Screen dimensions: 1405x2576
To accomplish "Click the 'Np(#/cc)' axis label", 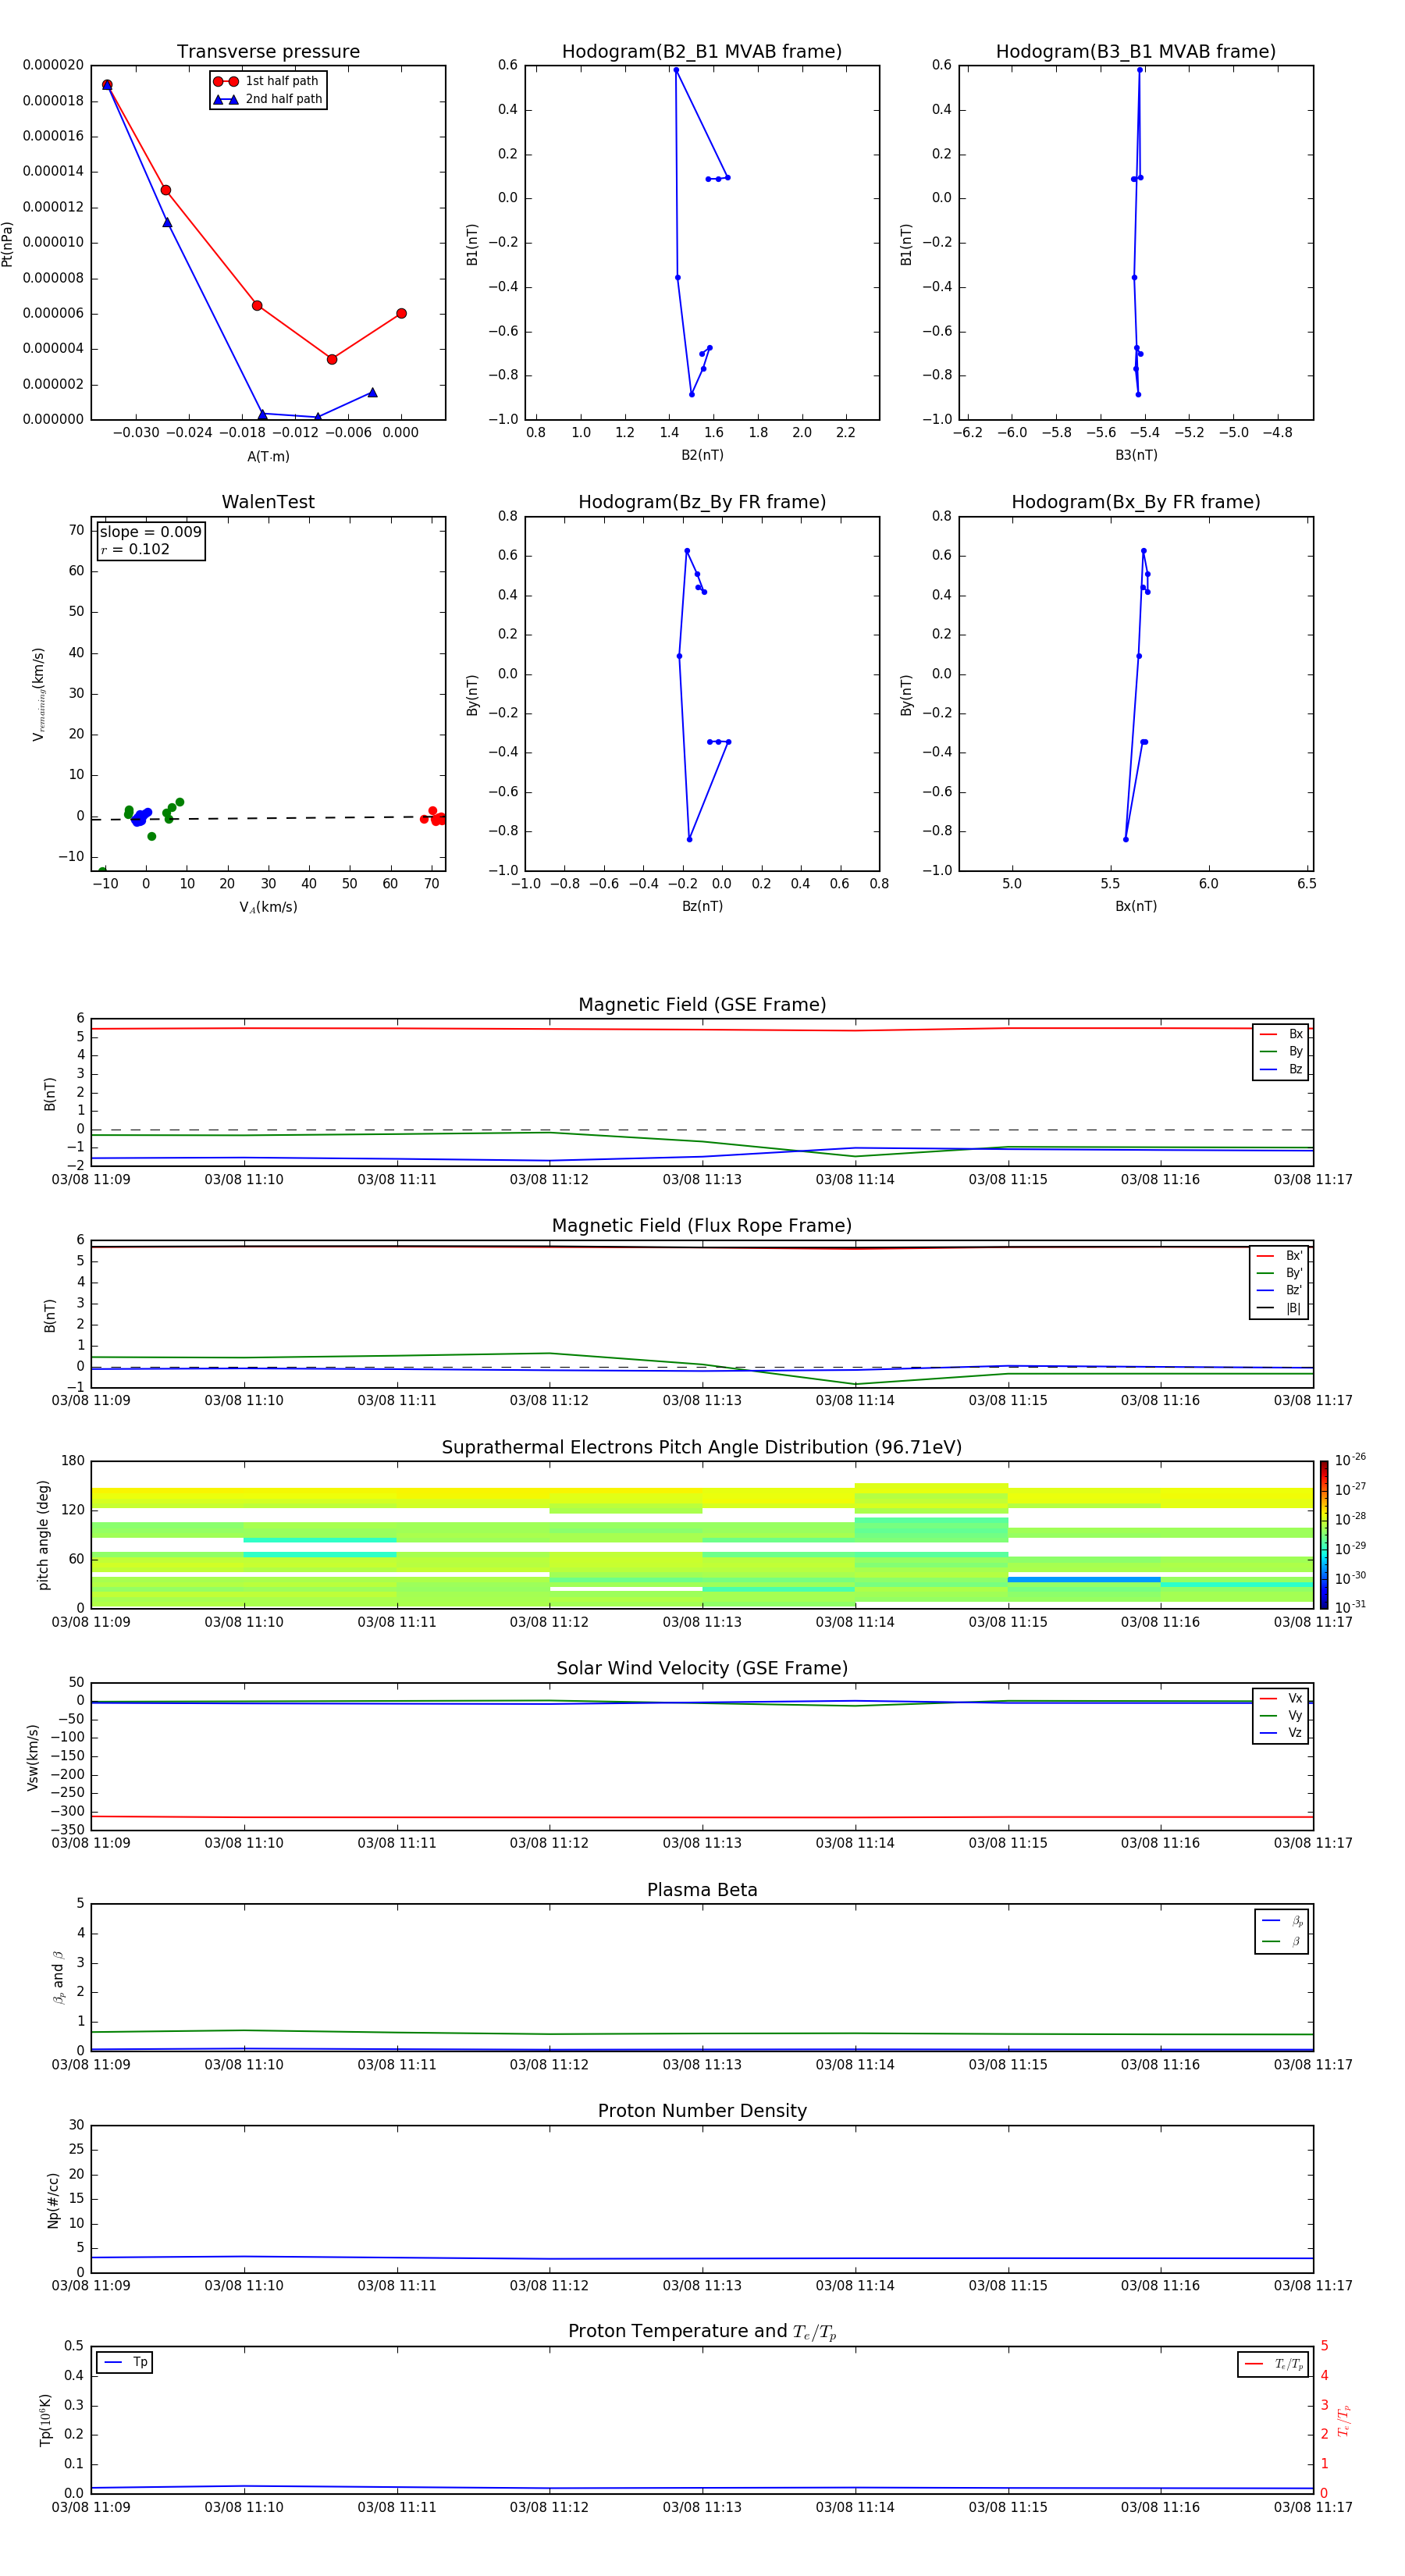I will [x=53, y=2200].
